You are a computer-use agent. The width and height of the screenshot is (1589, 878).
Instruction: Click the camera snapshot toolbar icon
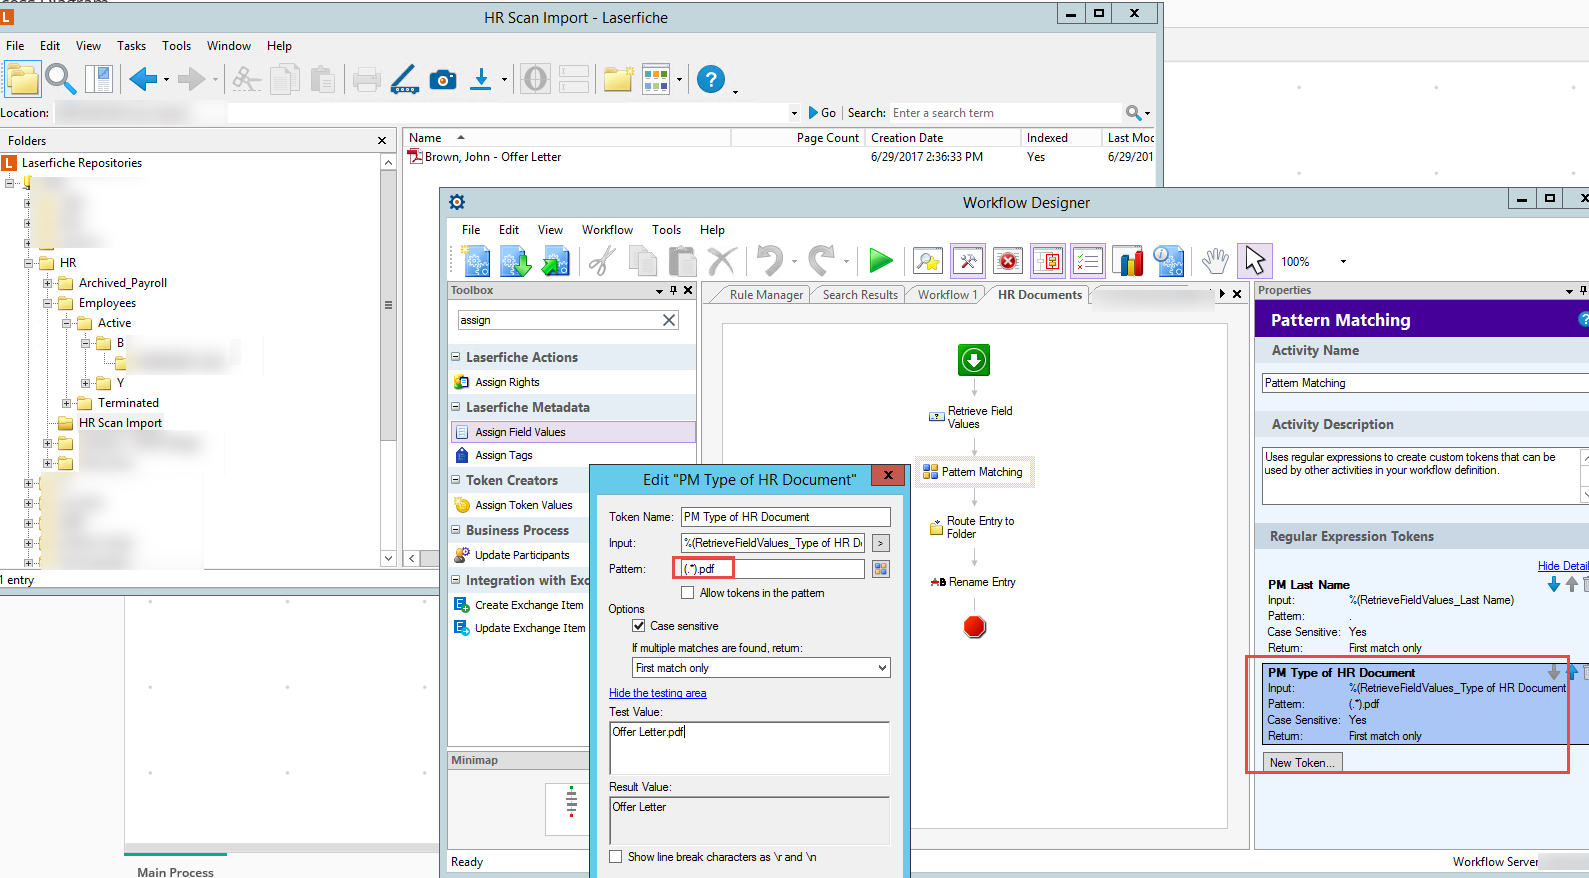click(443, 79)
